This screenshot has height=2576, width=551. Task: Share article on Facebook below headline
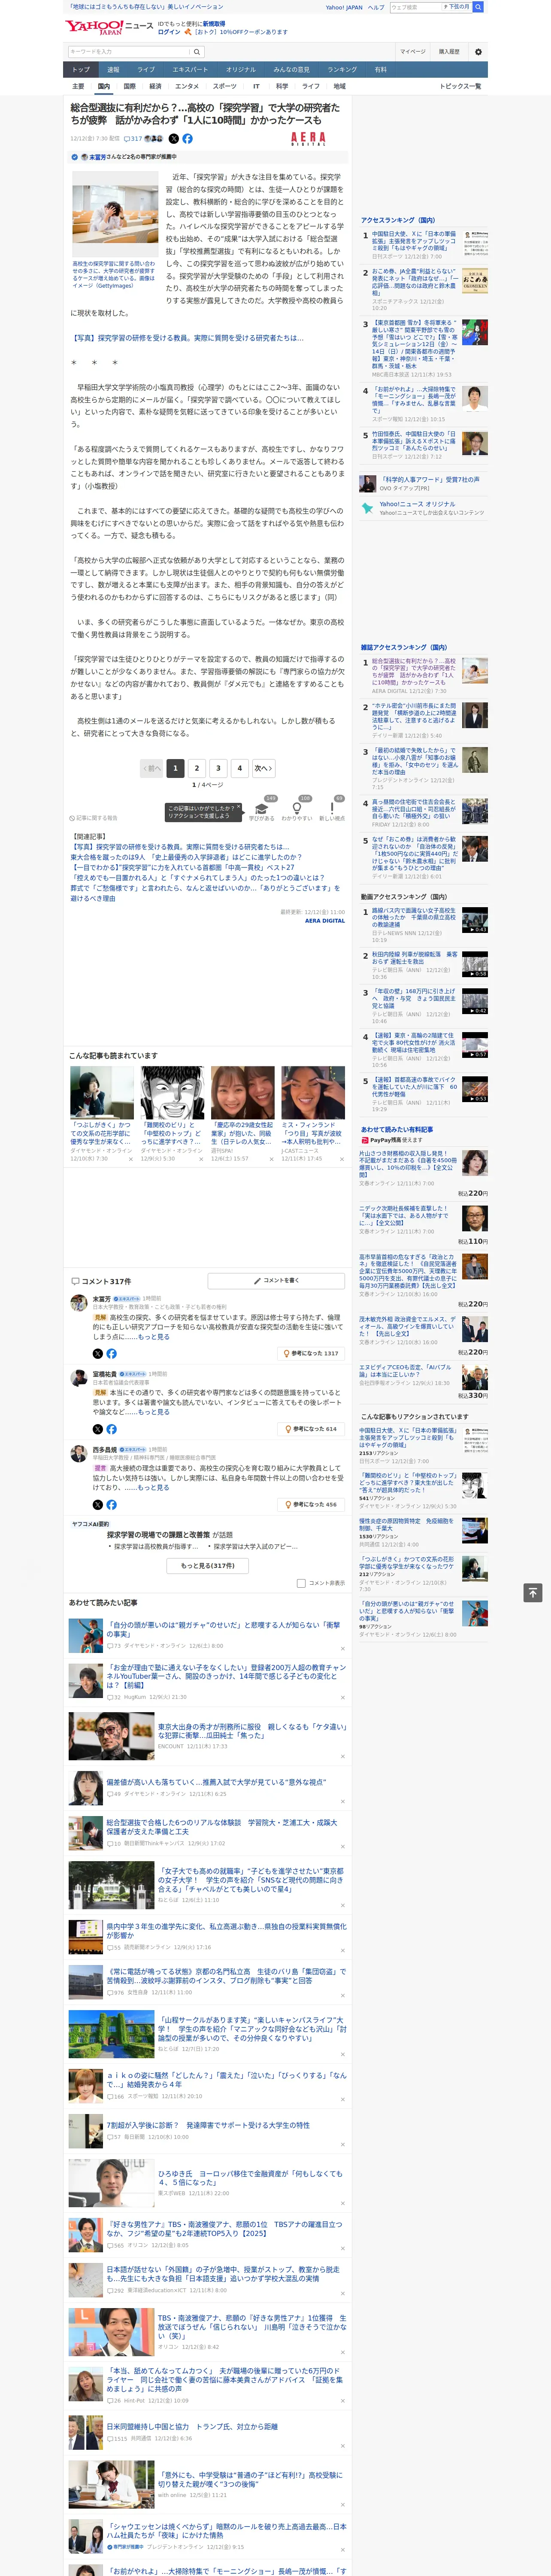(187, 139)
